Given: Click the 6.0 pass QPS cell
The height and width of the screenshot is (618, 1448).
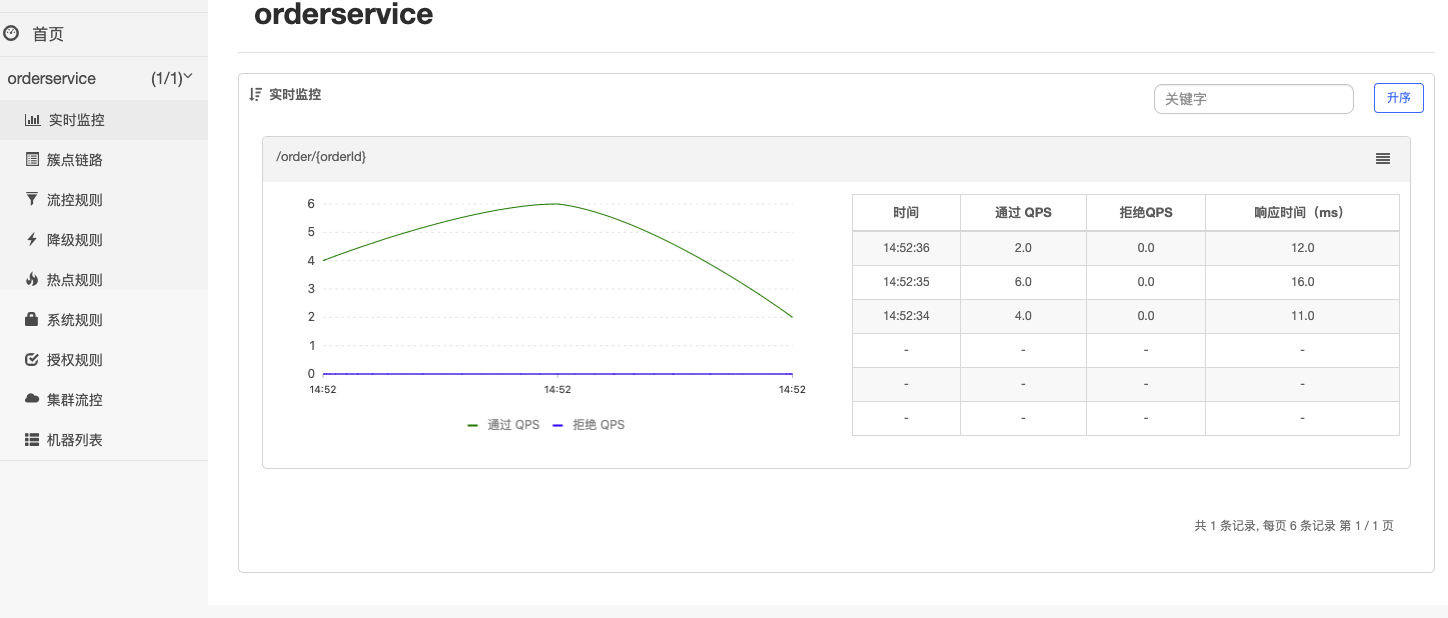Looking at the screenshot, I should tap(1023, 282).
